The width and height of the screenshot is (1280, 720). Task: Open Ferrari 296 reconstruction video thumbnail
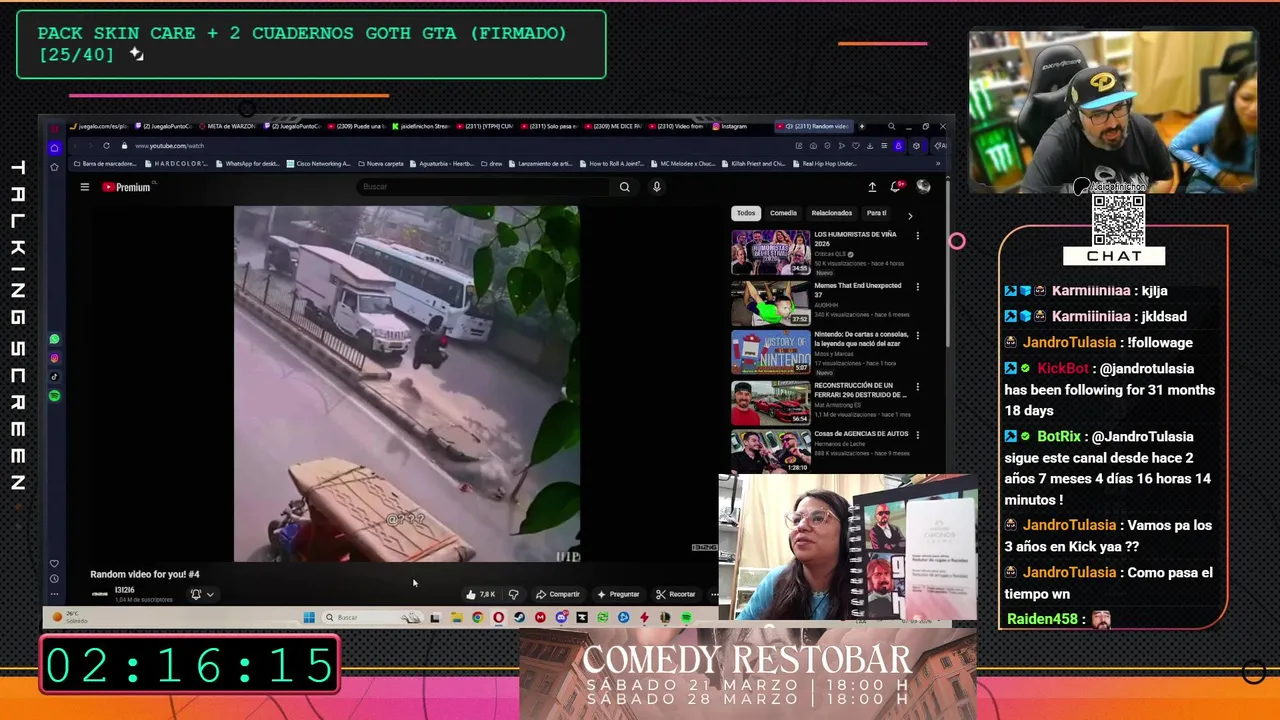point(771,401)
